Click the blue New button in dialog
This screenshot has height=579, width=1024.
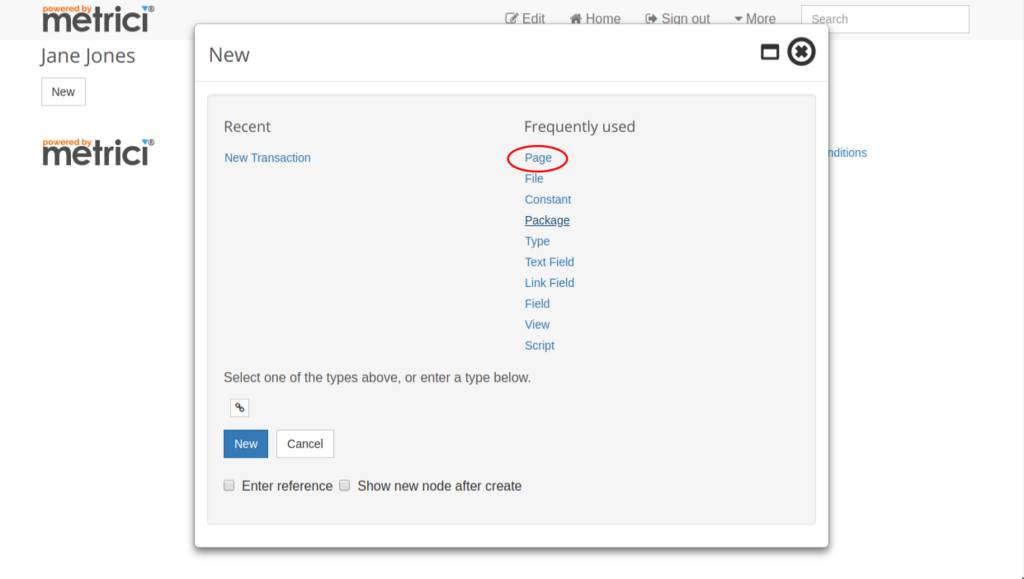point(246,444)
